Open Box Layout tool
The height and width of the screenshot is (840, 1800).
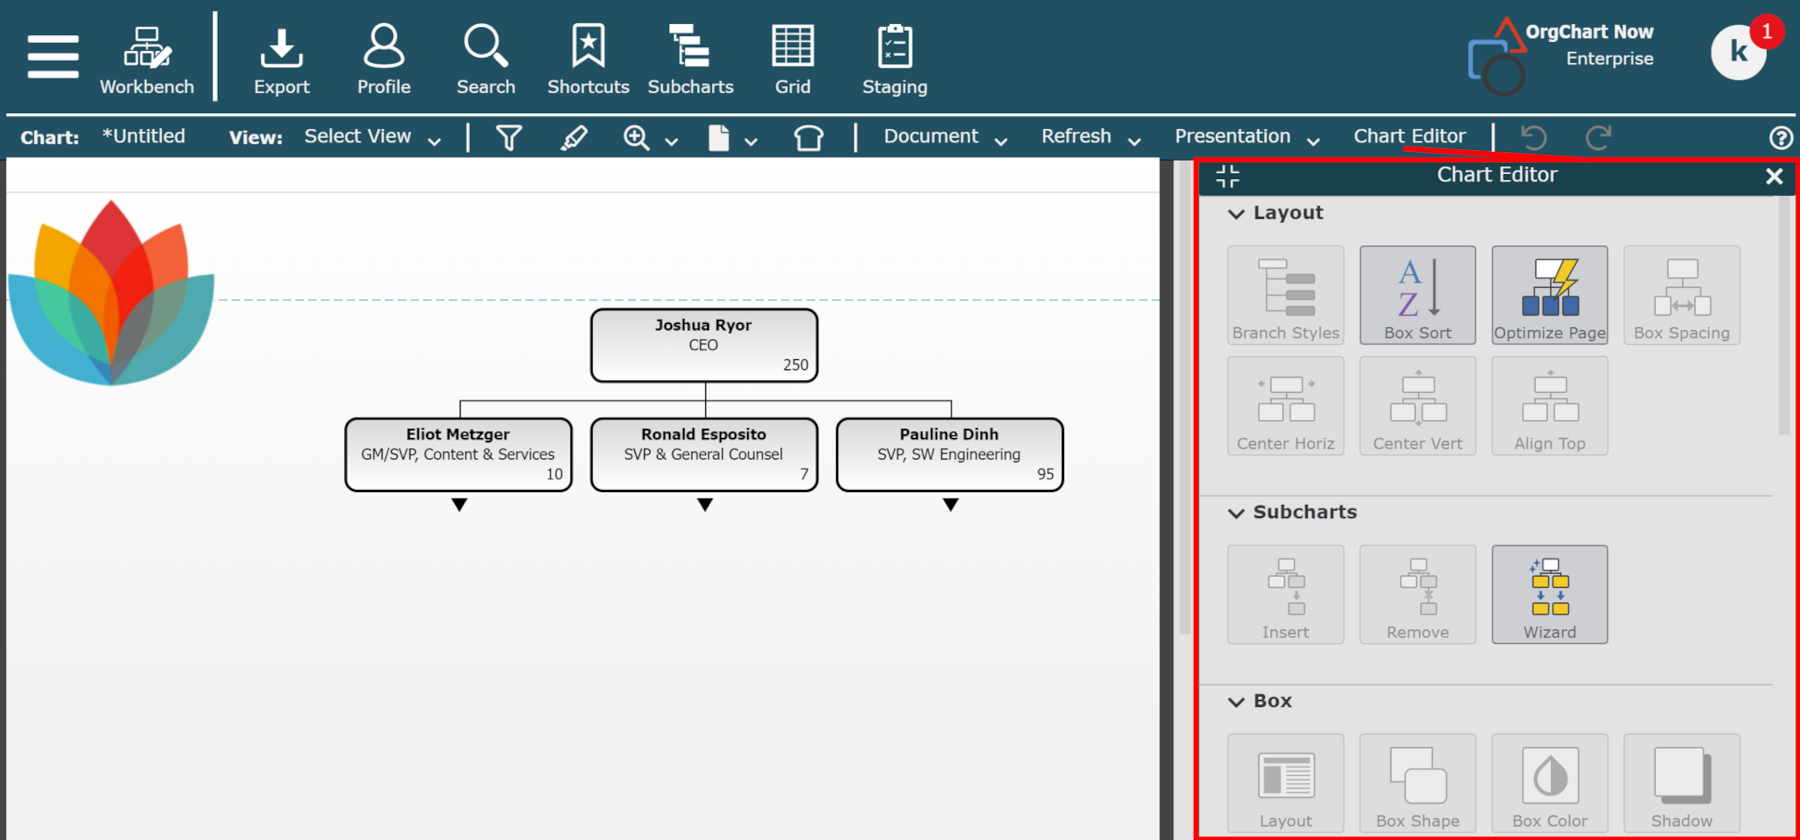click(1286, 783)
